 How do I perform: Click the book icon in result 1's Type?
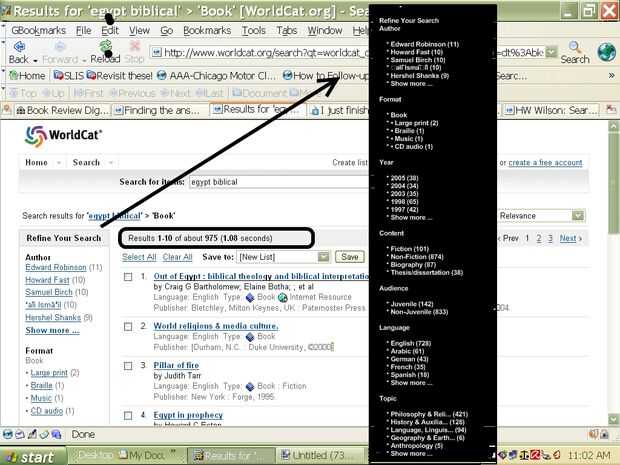250,297
